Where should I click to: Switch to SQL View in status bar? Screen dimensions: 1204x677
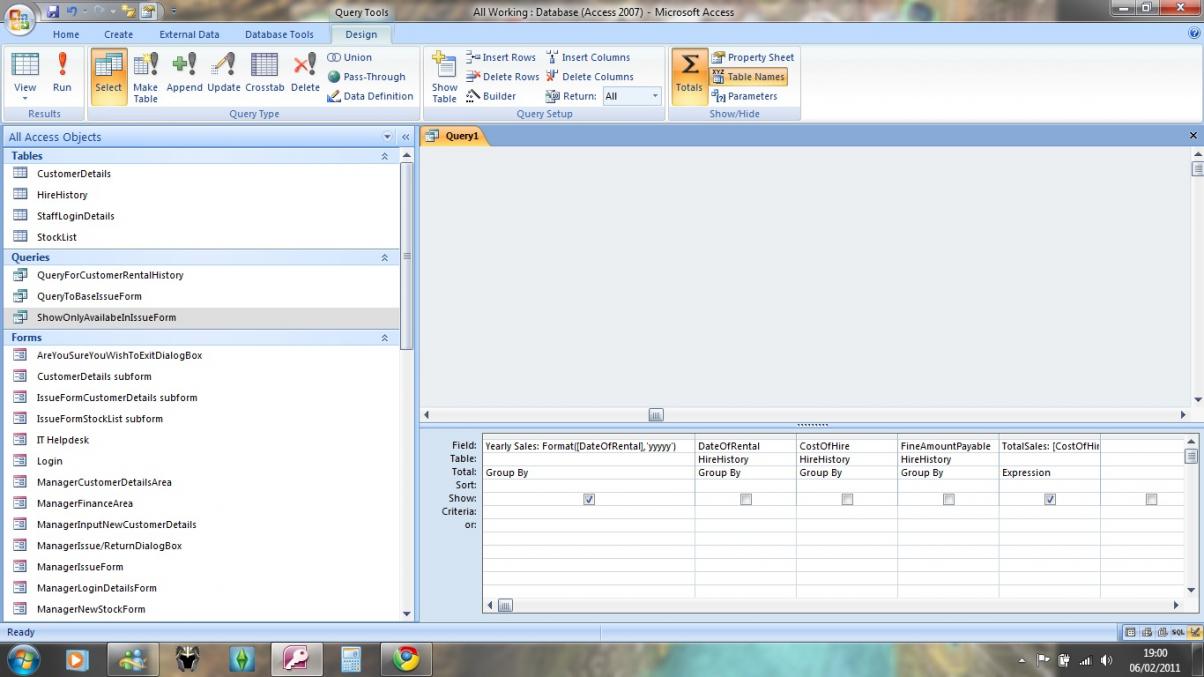pos(1177,632)
